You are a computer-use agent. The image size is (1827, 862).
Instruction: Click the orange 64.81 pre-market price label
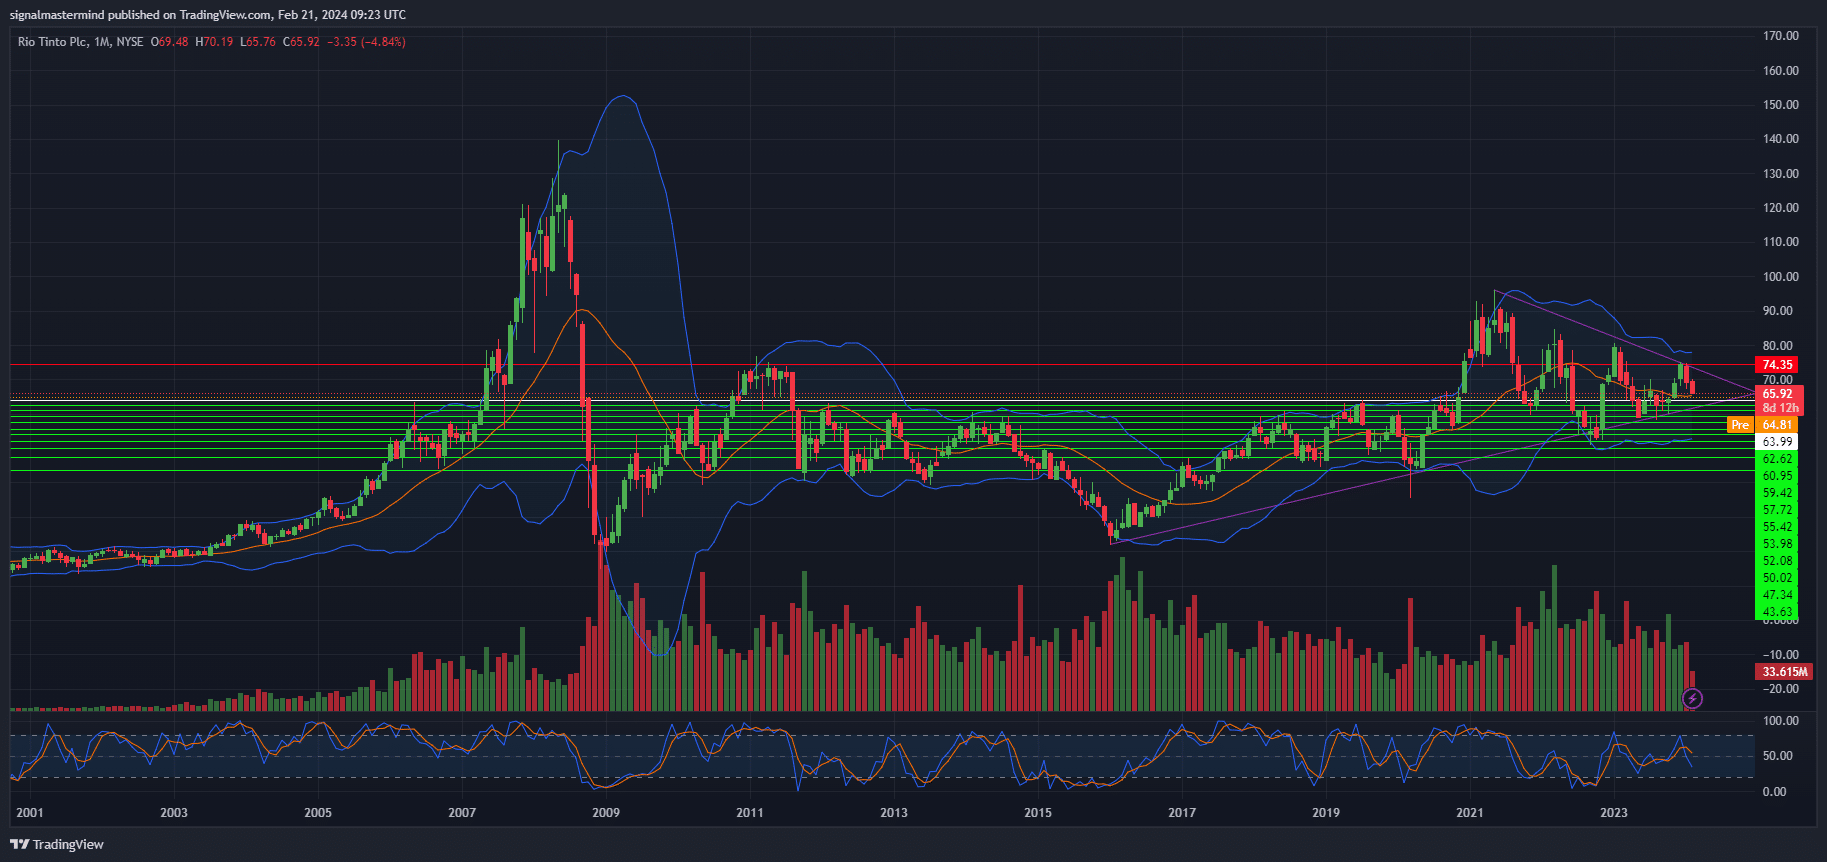point(1777,425)
